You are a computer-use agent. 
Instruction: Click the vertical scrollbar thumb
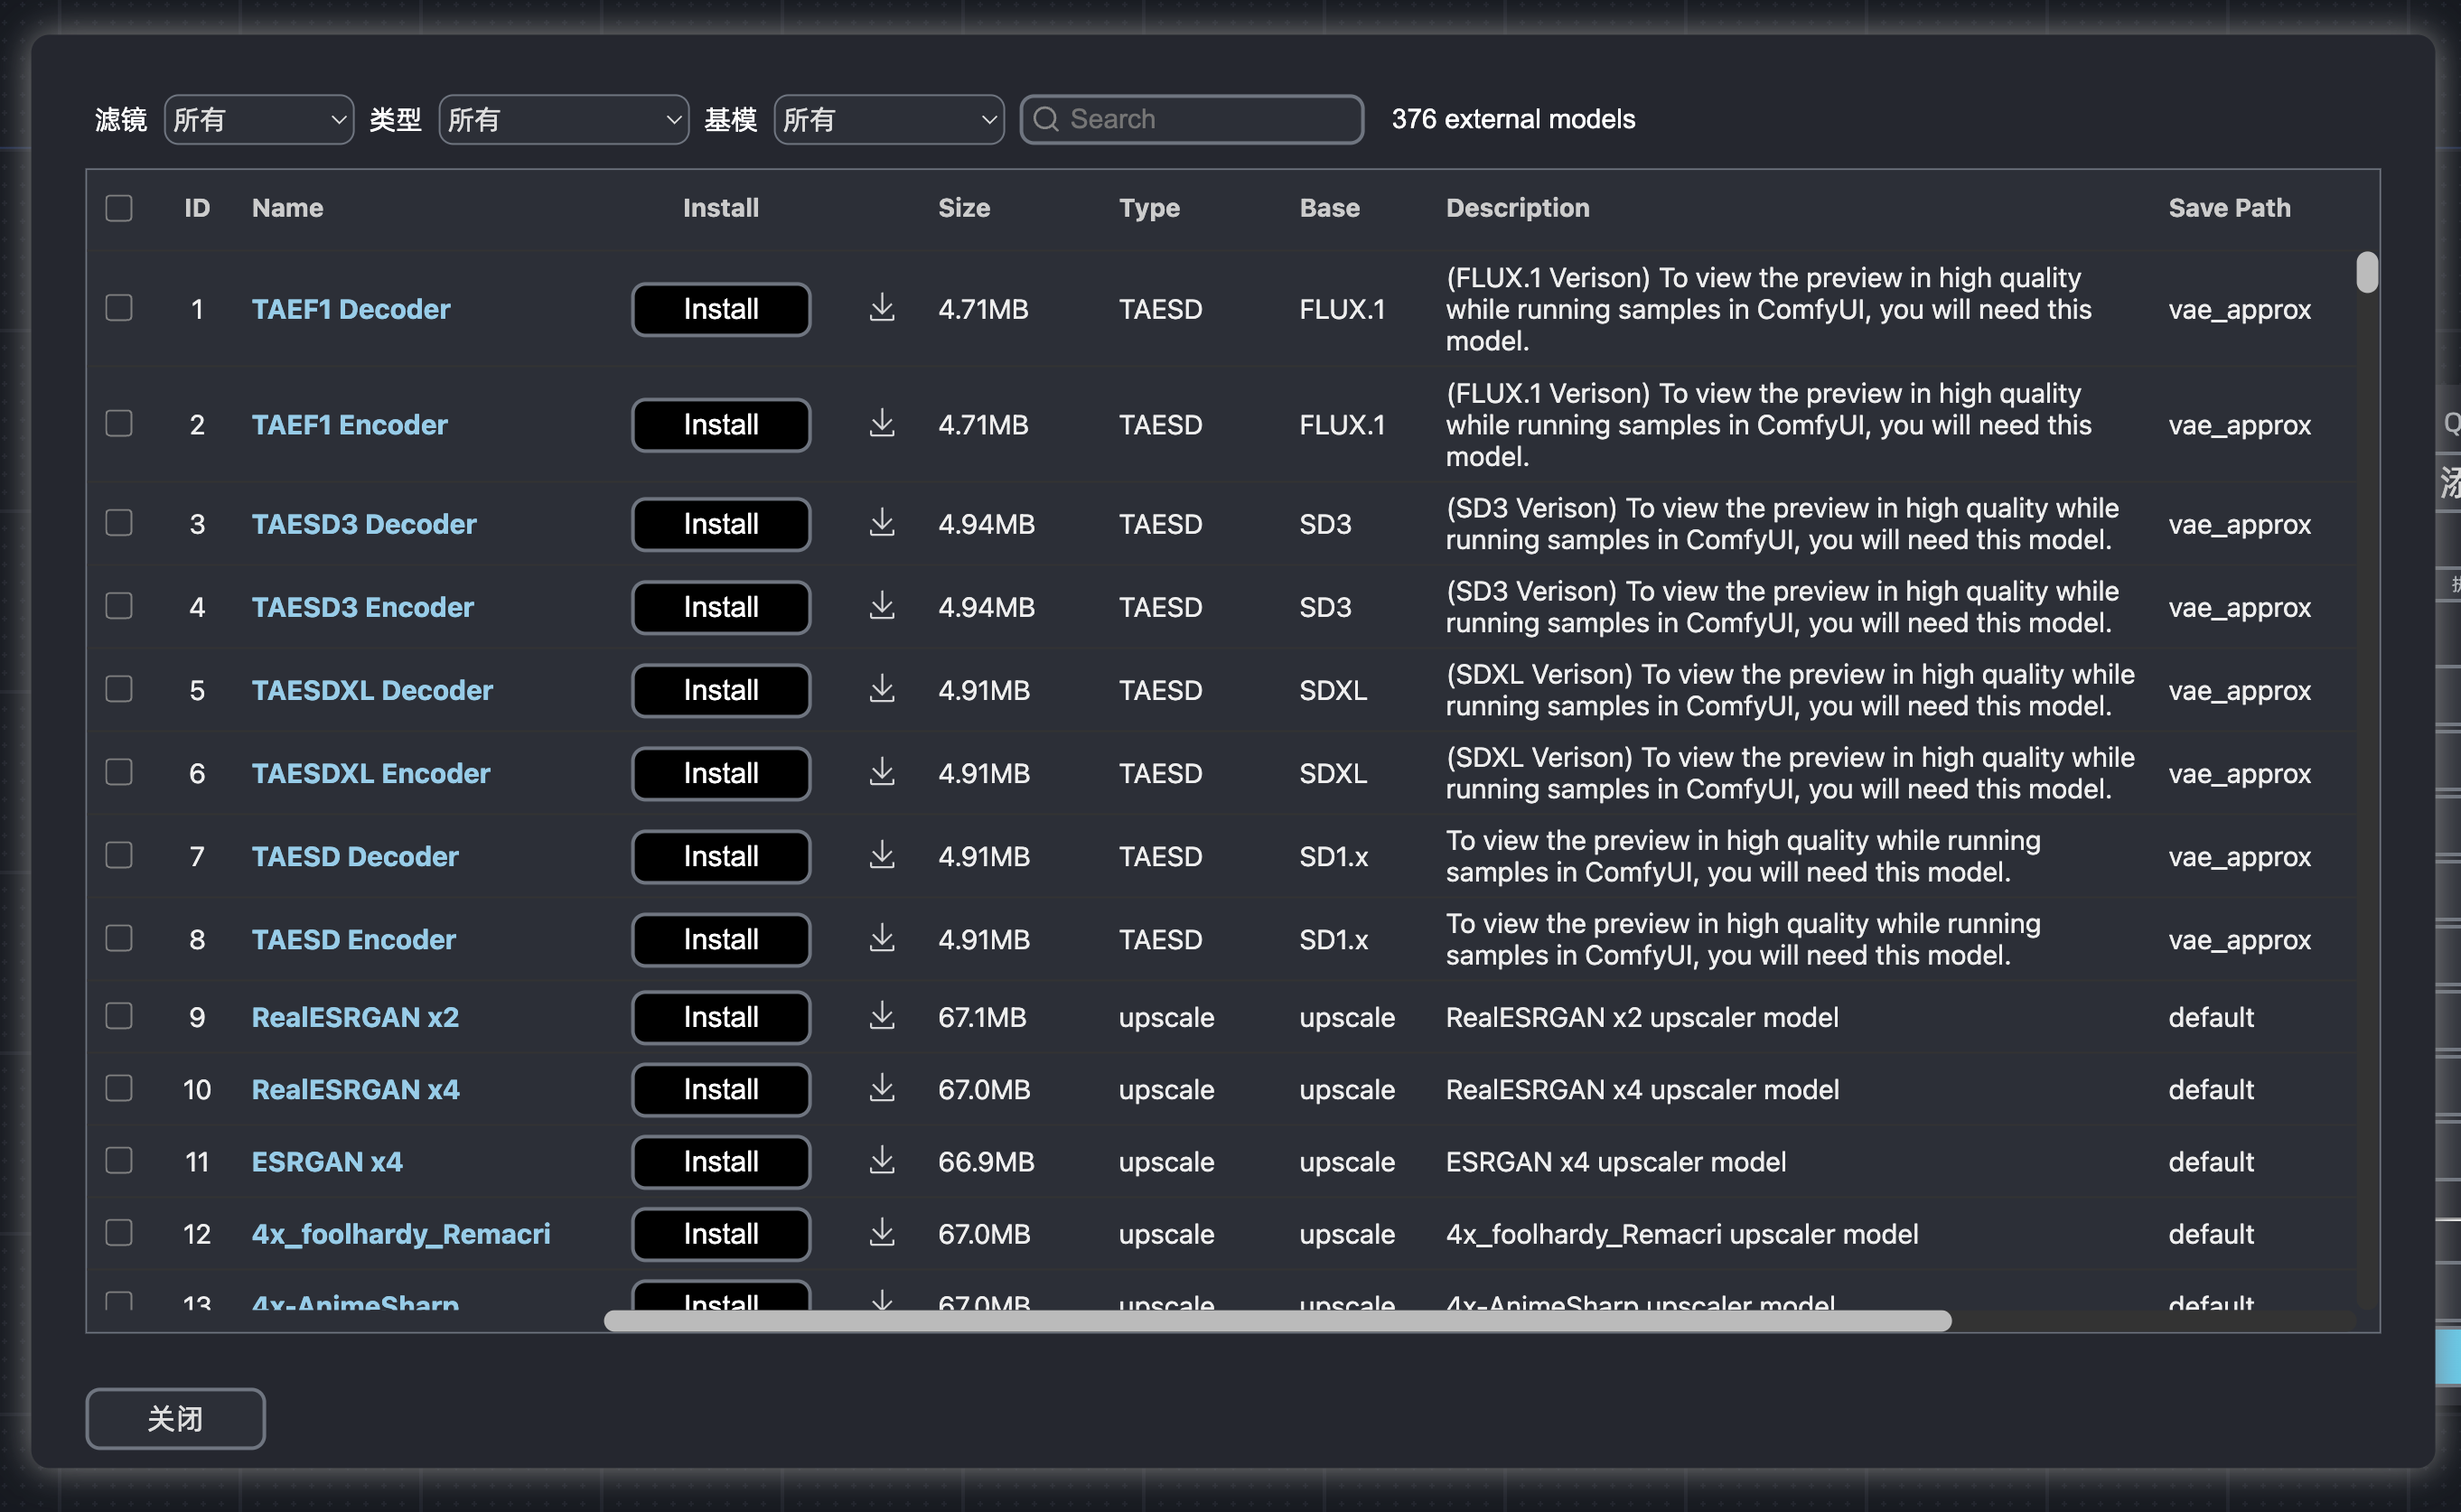click(x=2366, y=272)
